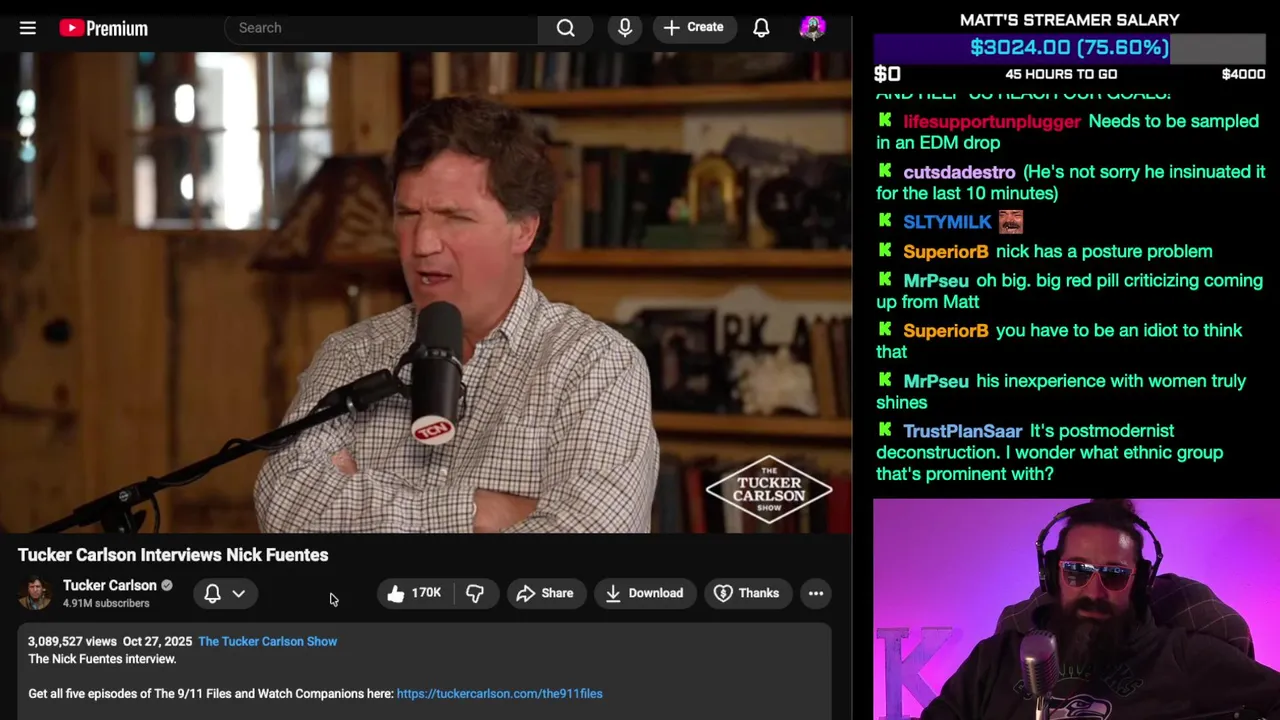Select chat user SLTYMILK
The image size is (1280, 720).
[947, 222]
